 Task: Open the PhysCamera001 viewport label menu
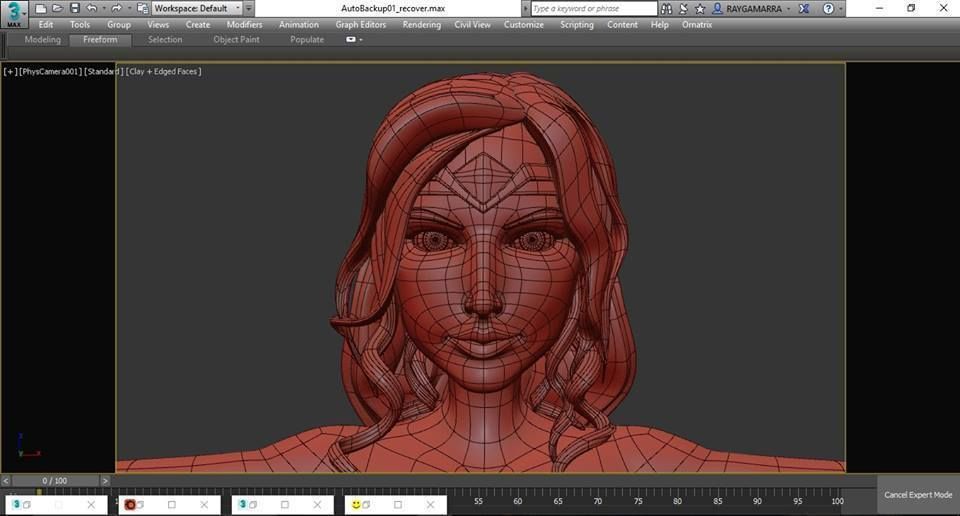[51, 72]
